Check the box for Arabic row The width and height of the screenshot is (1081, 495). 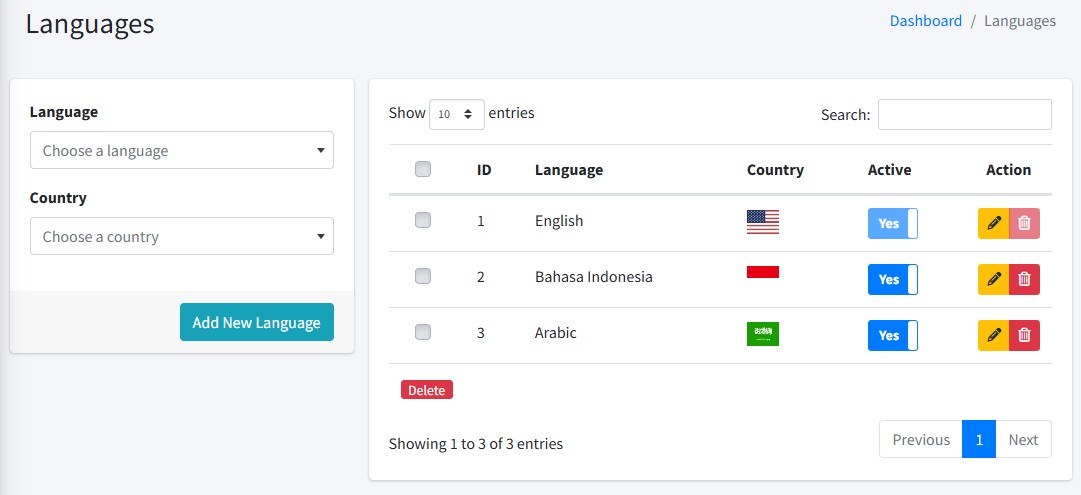pos(423,332)
